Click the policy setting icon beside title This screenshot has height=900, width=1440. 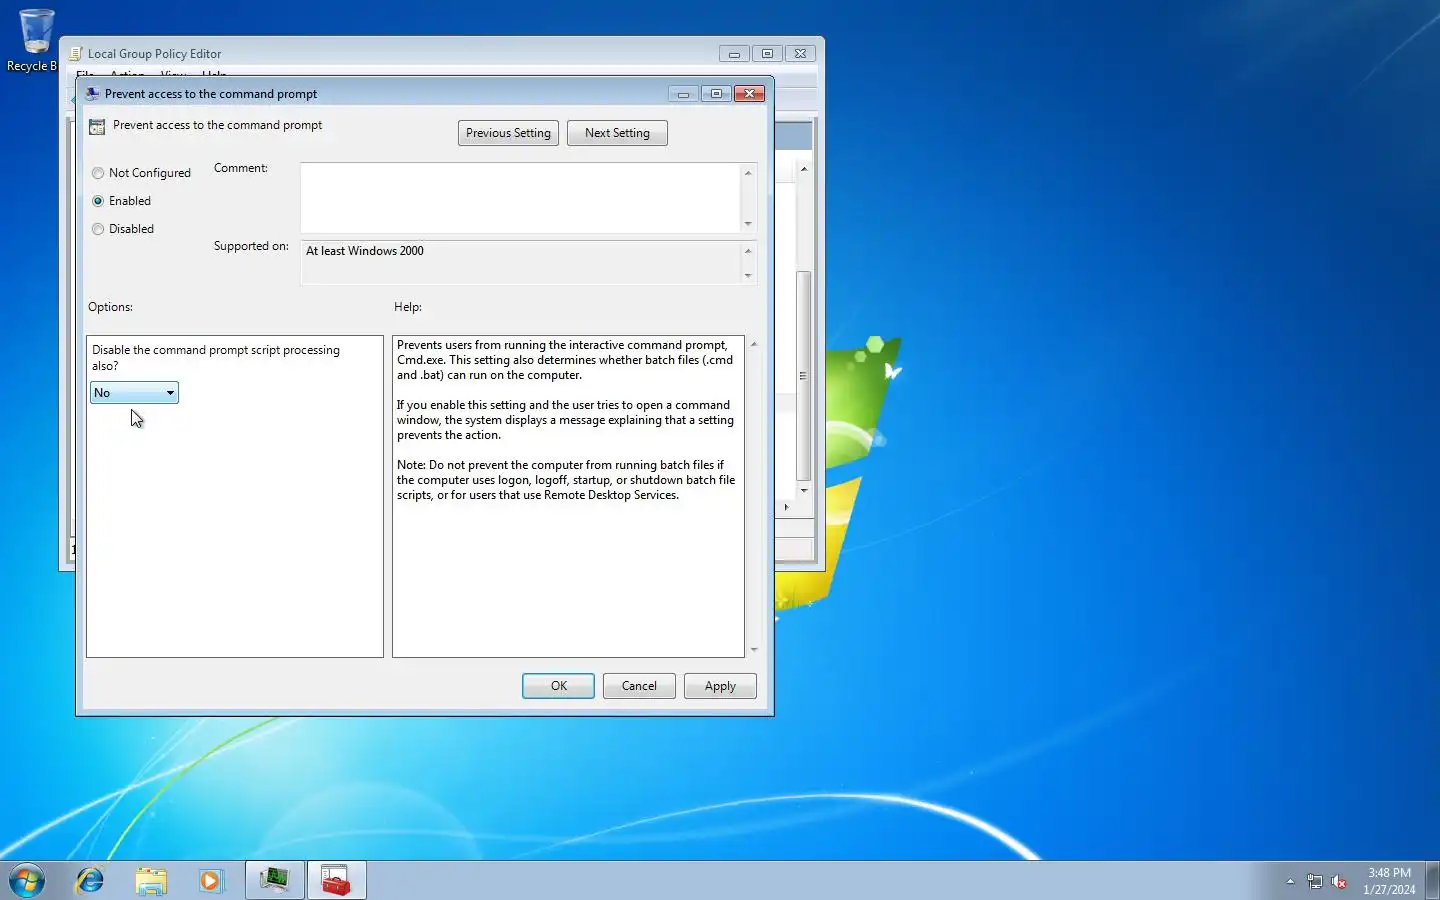[x=97, y=126]
